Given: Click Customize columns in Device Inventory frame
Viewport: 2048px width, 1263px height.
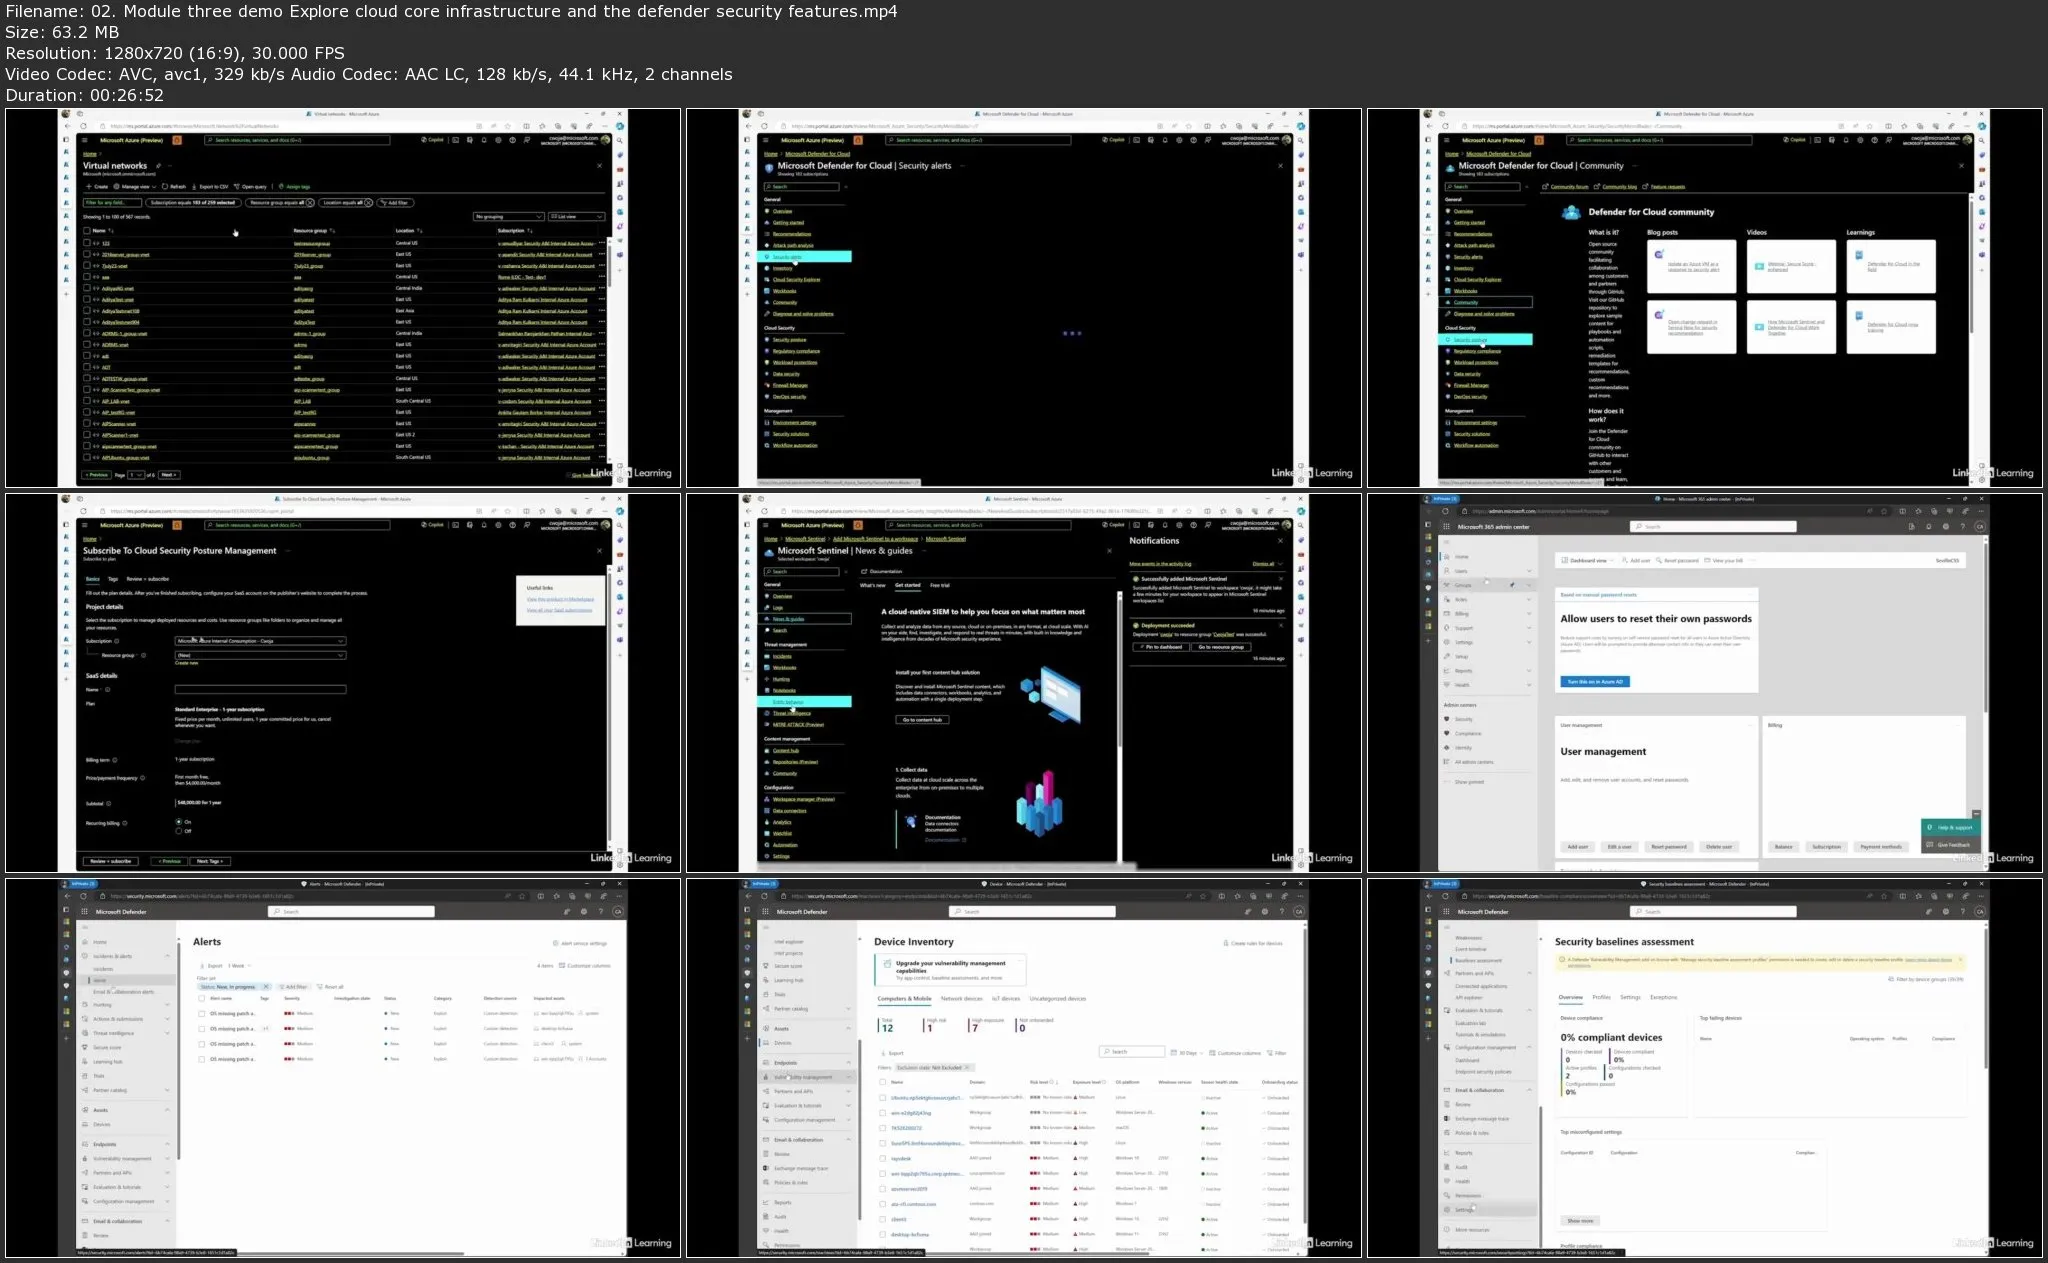Looking at the screenshot, I should 1236,1053.
